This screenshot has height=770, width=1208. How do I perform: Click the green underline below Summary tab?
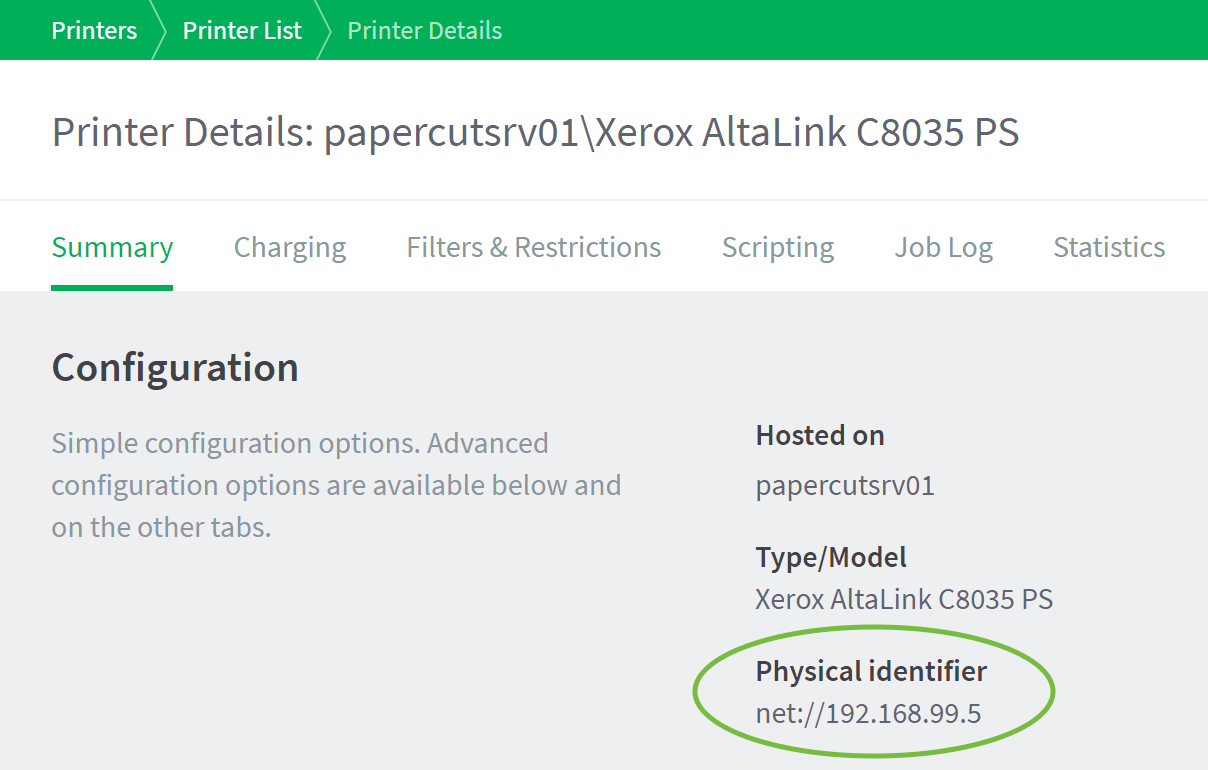[x=112, y=289]
